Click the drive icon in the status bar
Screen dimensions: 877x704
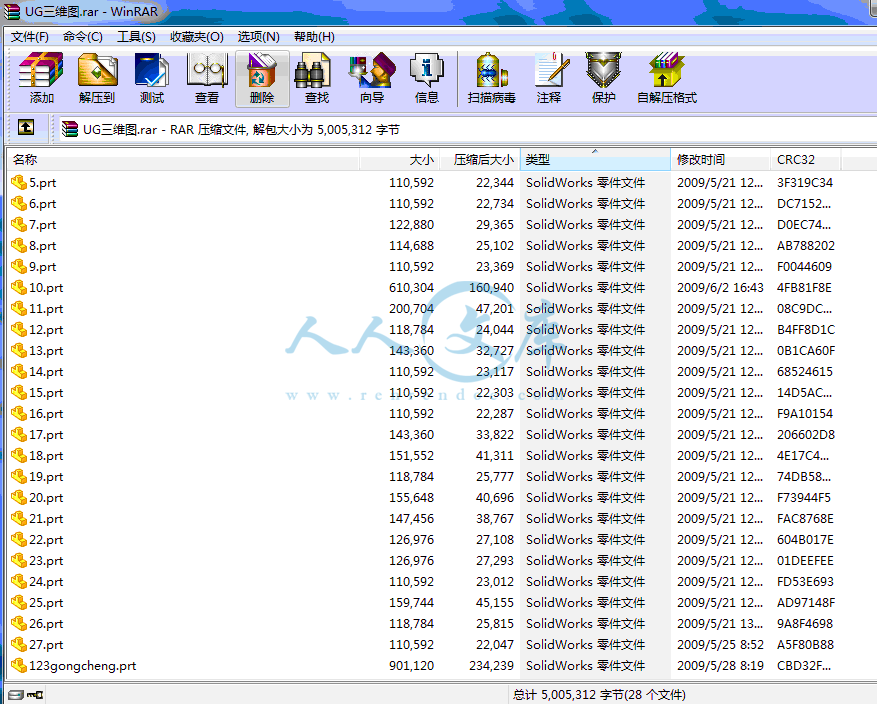pyautogui.click(x=16, y=694)
